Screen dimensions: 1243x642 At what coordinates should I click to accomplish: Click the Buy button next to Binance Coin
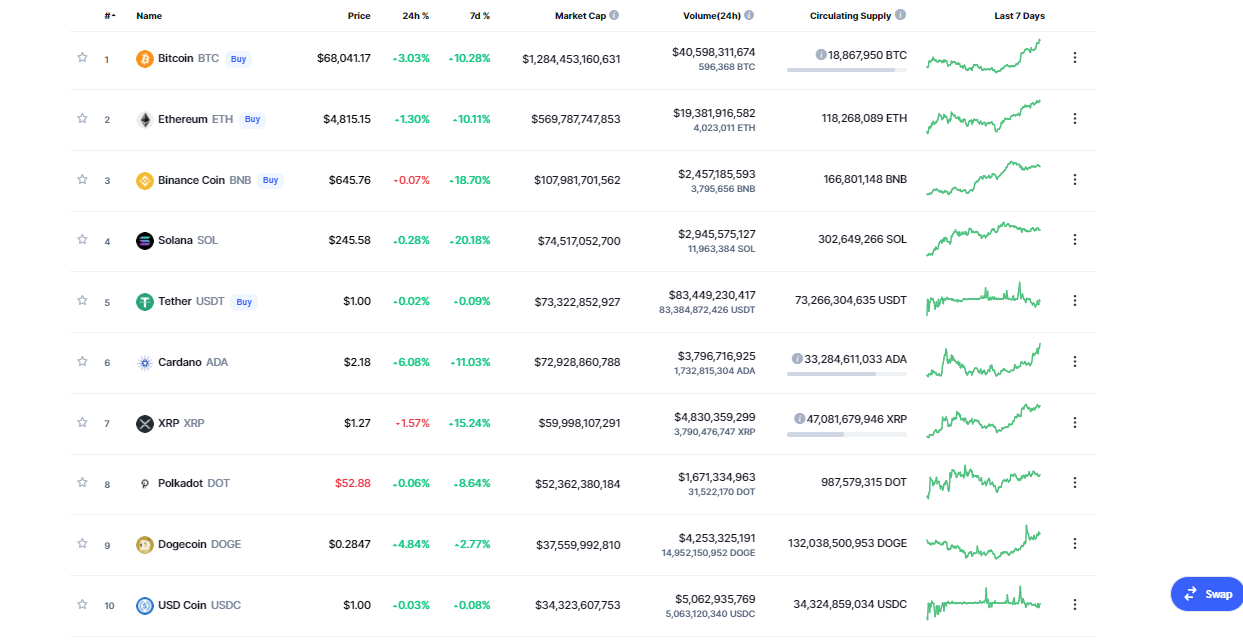[x=270, y=180]
